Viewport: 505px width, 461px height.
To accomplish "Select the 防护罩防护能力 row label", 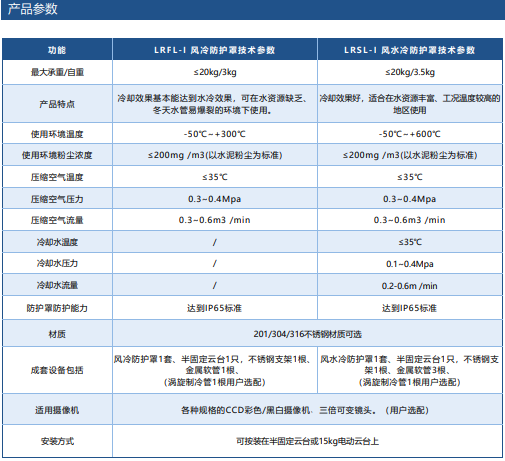I will pyautogui.click(x=57, y=308).
